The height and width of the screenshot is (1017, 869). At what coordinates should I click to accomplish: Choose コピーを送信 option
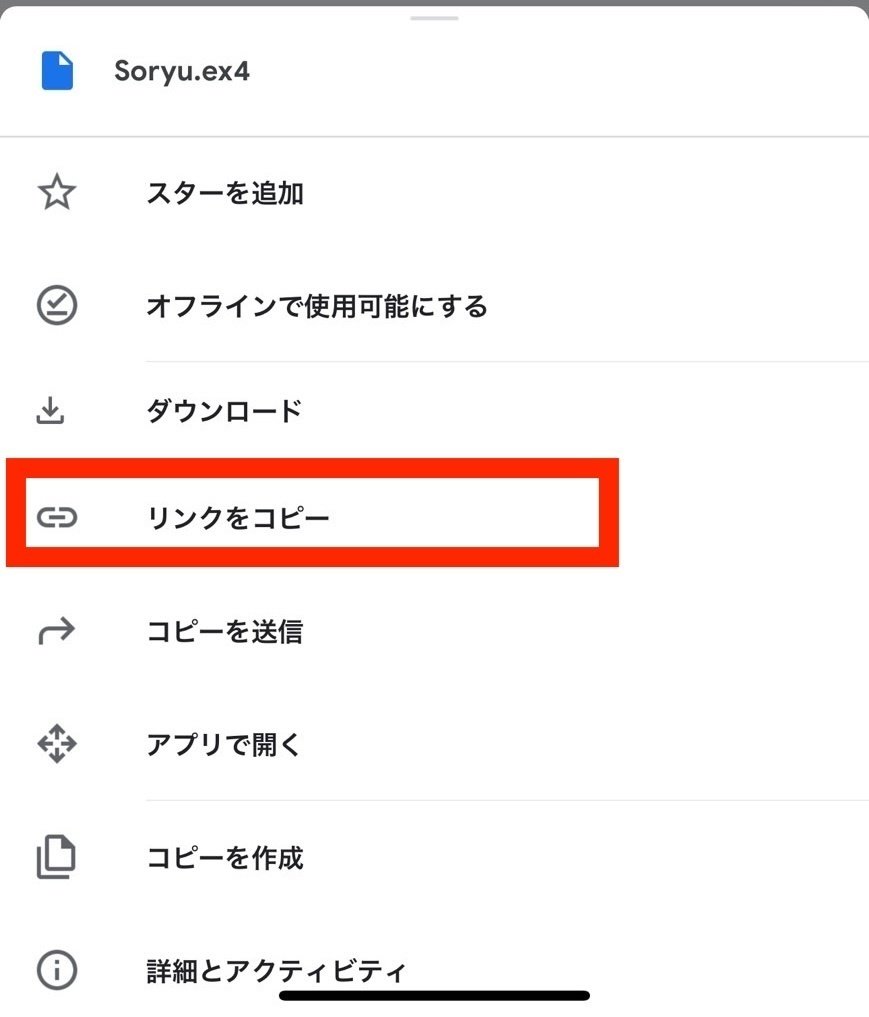[x=224, y=632]
